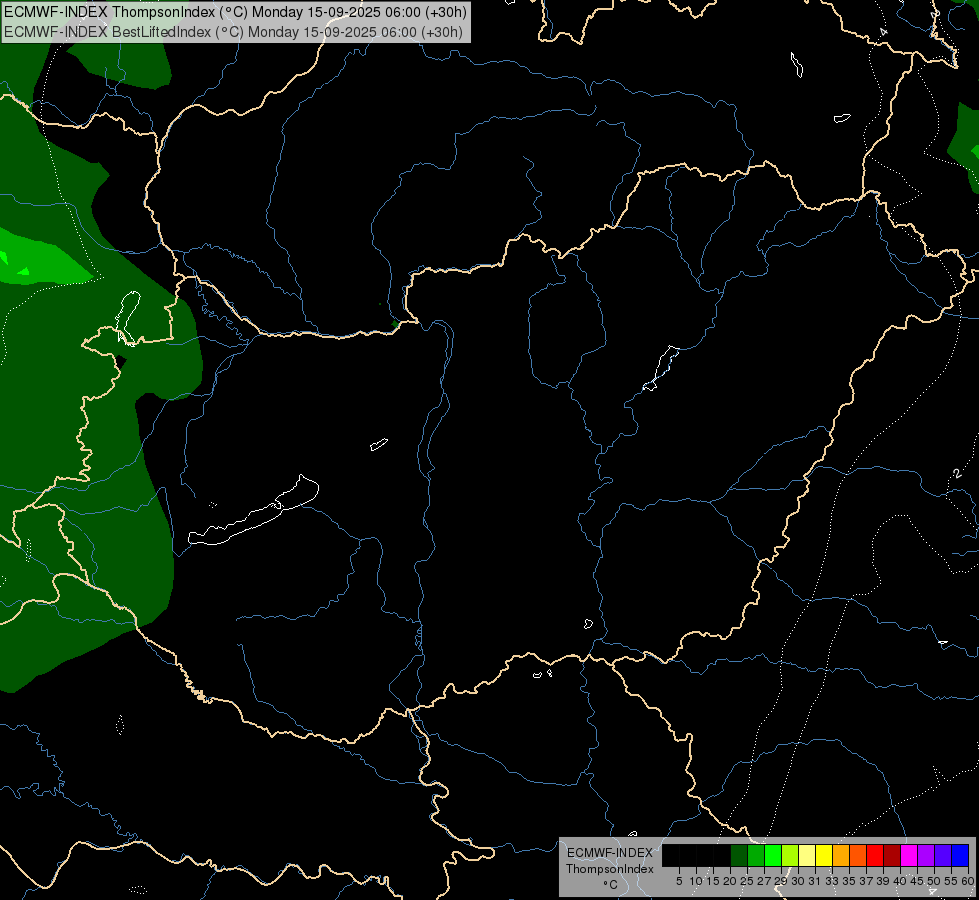Click the bright green 27–29 legend swatch
The width and height of the screenshot is (979, 900).
click(773, 855)
